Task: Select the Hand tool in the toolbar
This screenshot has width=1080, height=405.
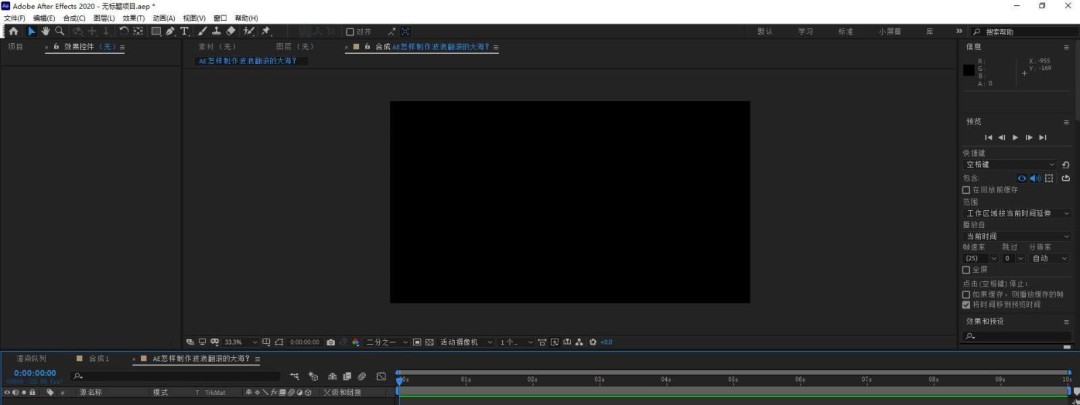Action: point(46,31)
